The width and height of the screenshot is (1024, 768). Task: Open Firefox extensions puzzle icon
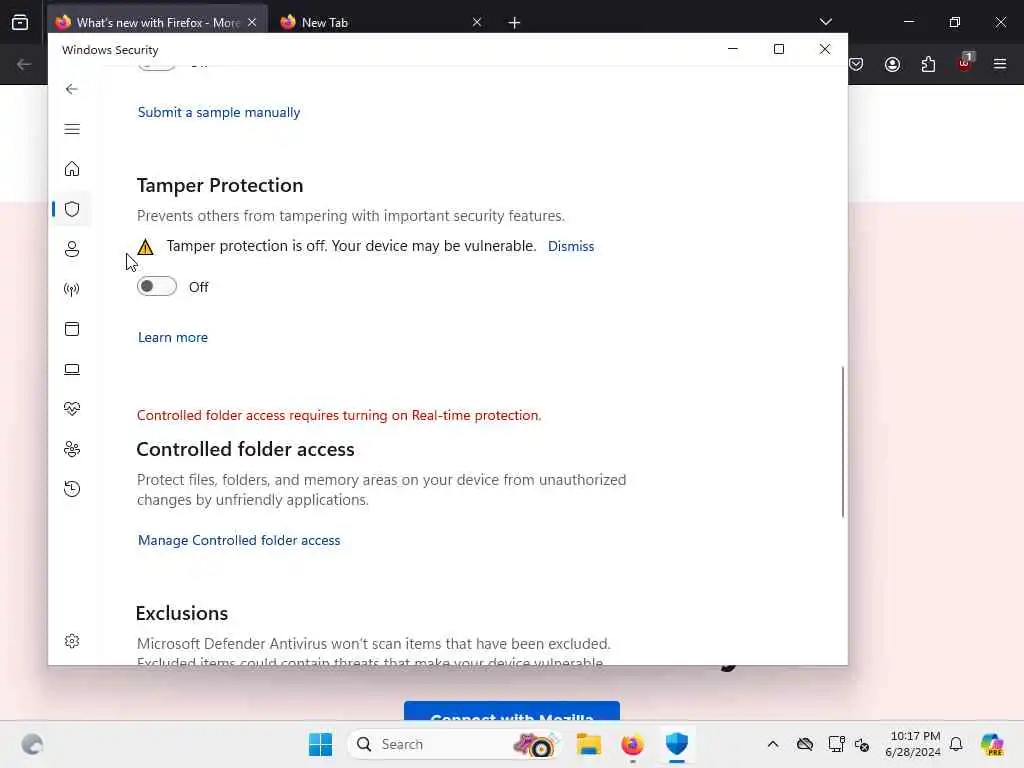(928, 64)
